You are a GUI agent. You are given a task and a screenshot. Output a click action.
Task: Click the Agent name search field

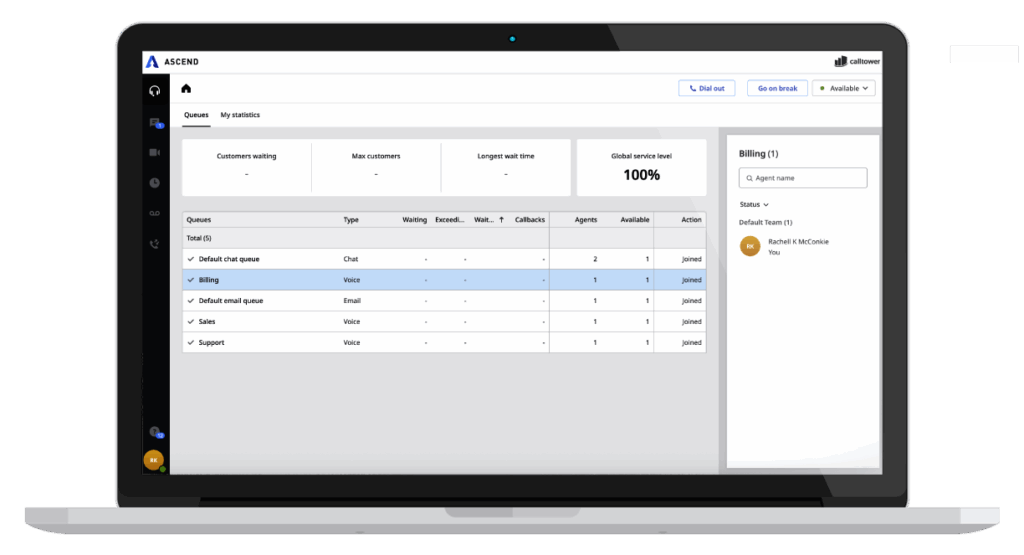[x=803, y=178]
